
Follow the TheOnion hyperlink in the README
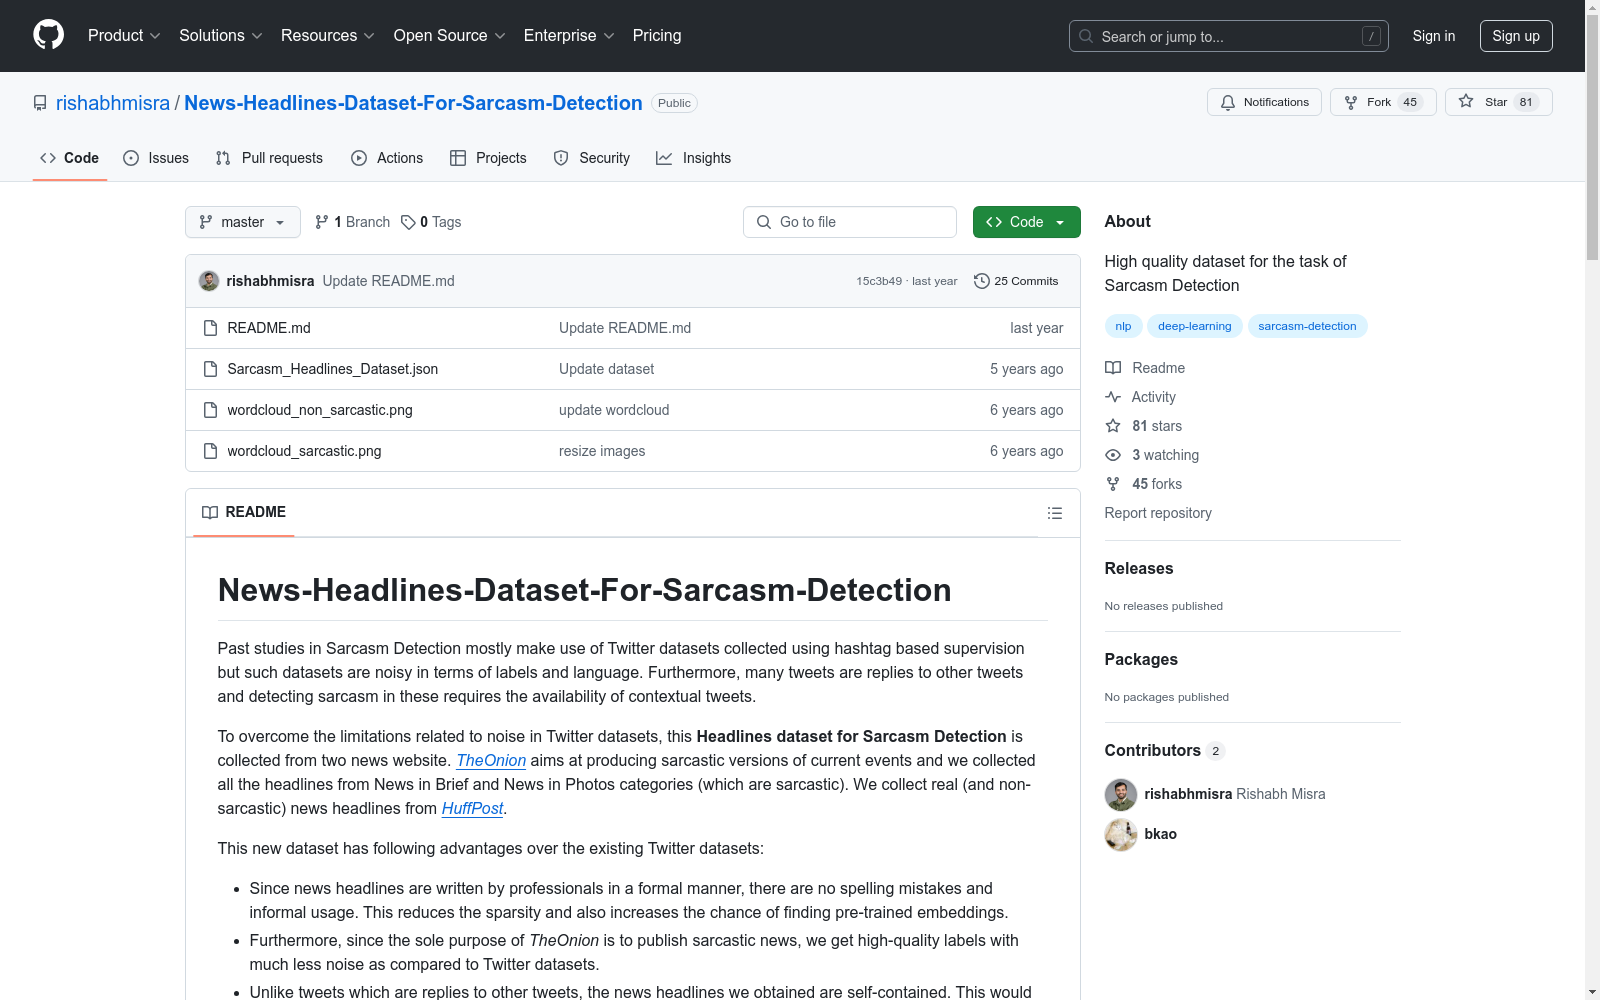(490, 760)
